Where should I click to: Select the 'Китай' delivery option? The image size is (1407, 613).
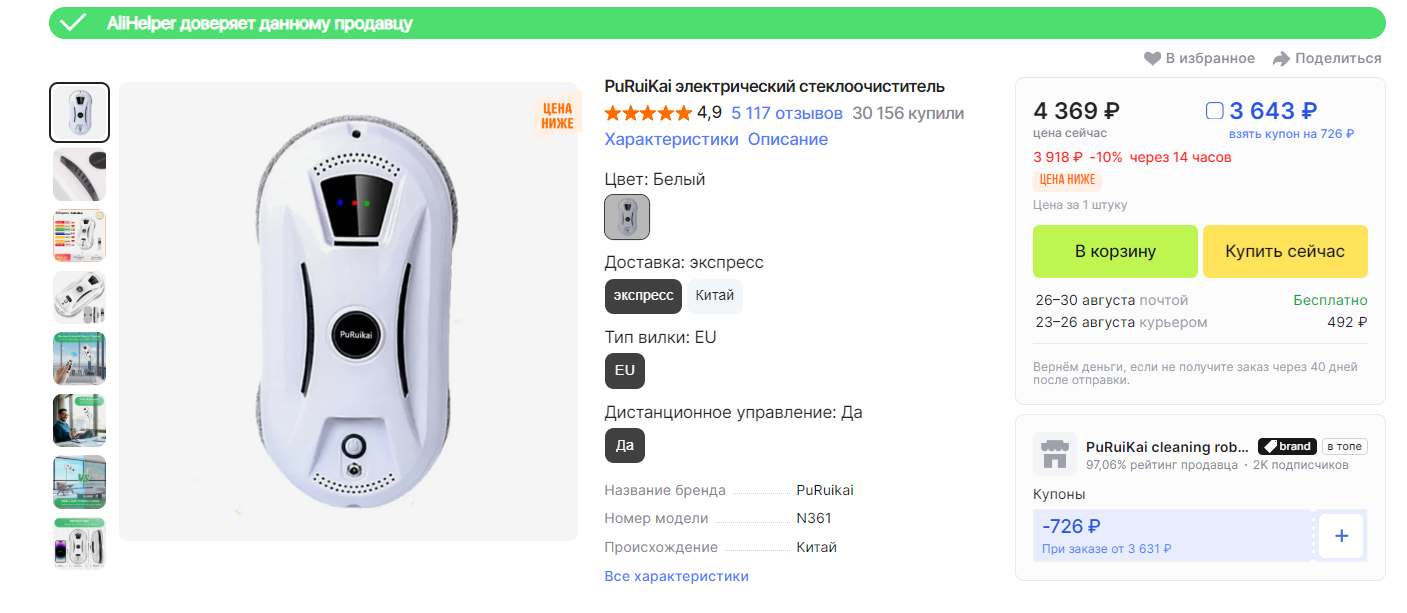(715, 296)
